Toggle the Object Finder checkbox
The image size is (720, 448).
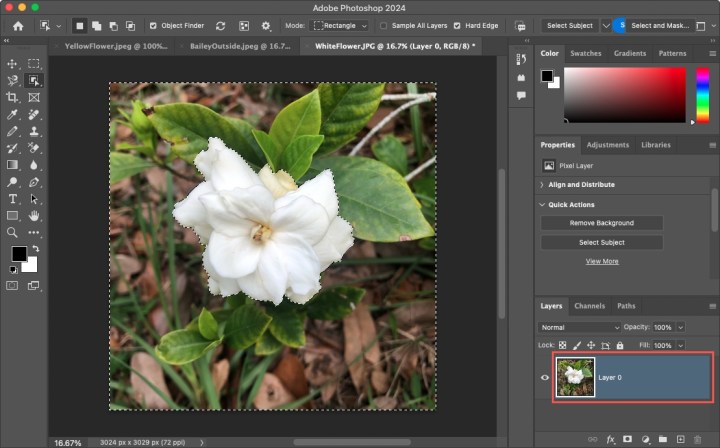click(x=153, y=25)
